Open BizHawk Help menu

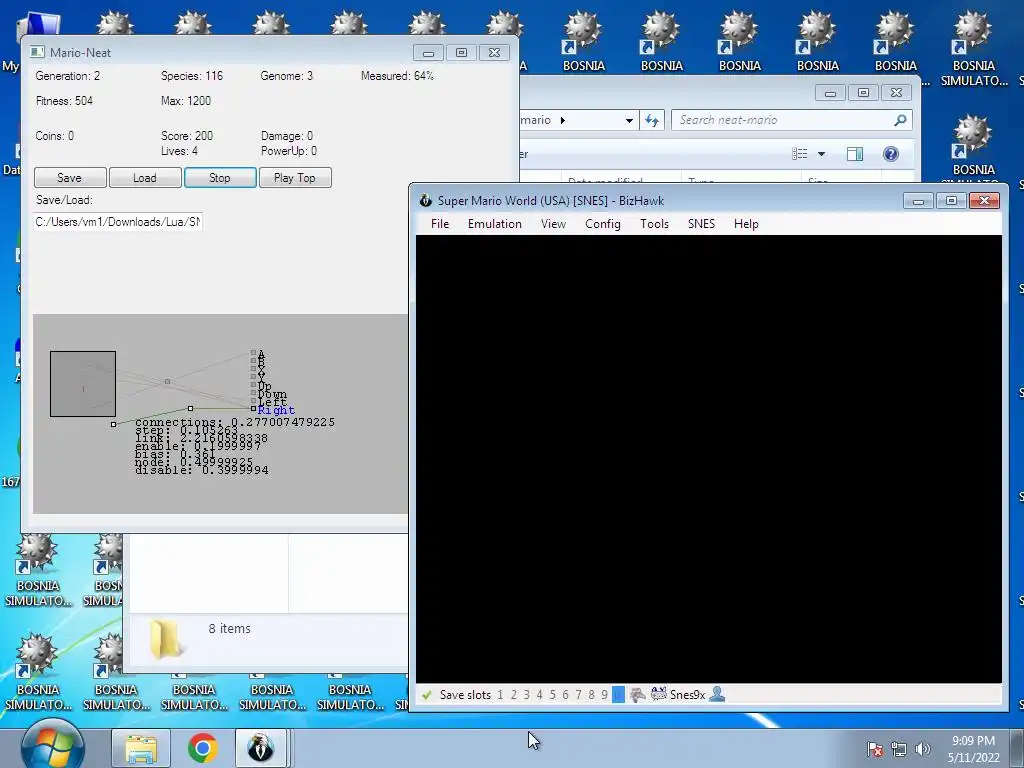pos(746,224)
